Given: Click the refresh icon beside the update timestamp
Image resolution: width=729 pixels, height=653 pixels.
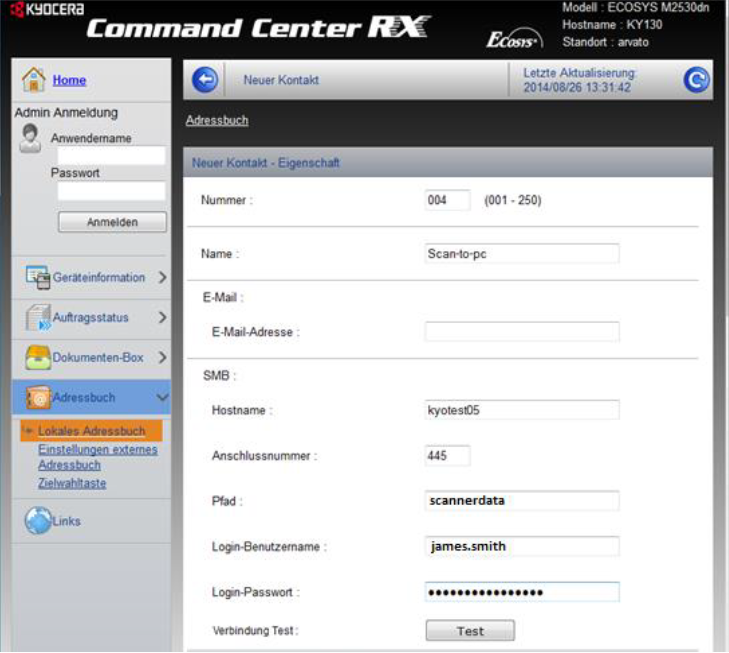Looking at the screenshot, I should click(x=696, y=80).
